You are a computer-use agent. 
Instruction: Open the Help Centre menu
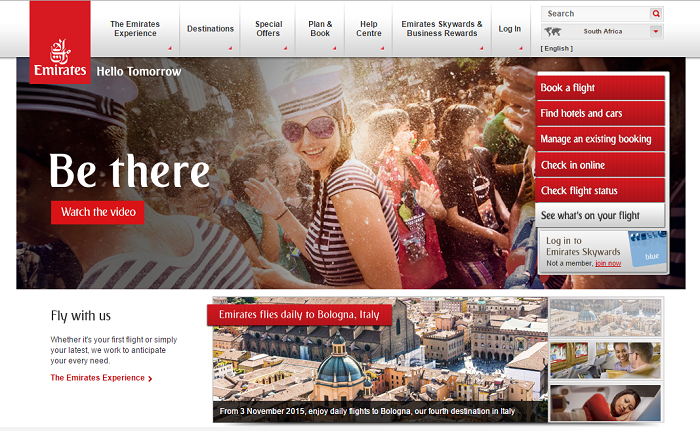pyautogui.click(x=369, y=29)
